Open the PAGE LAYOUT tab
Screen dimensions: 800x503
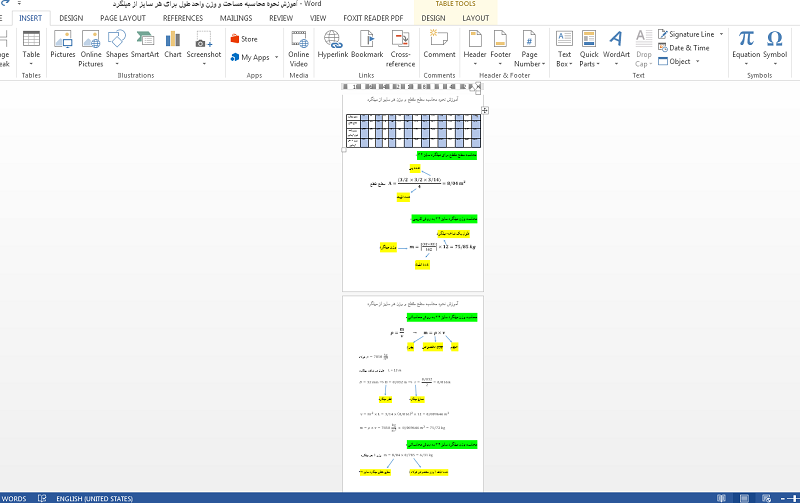point(123,18)
